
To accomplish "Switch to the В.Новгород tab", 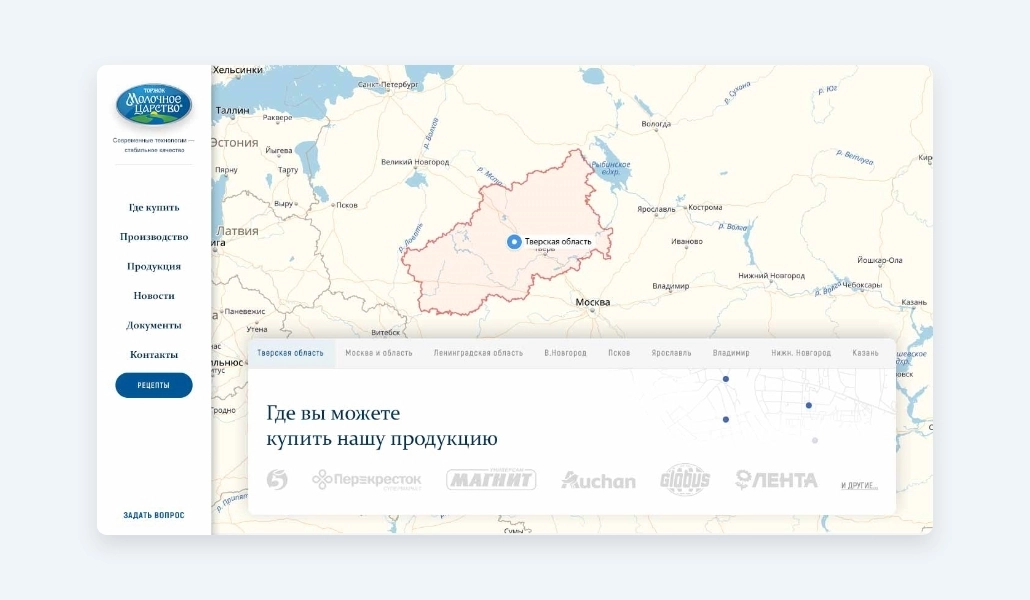I will coord(566,353).
